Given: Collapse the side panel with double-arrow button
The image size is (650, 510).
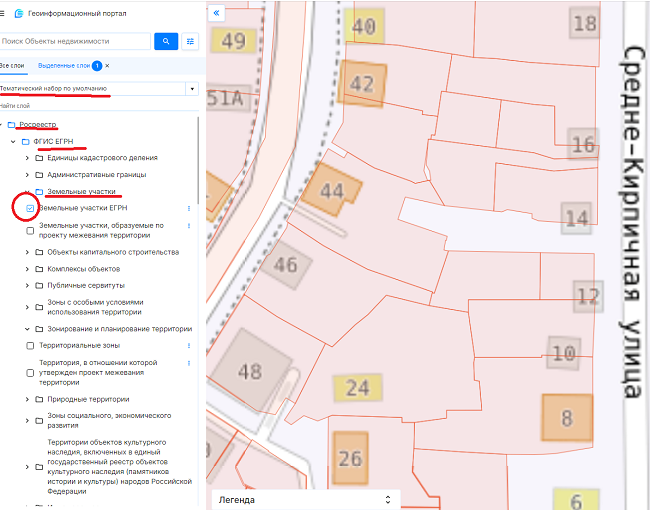Looking at the screenshot, I should click(x=216, y=13).
